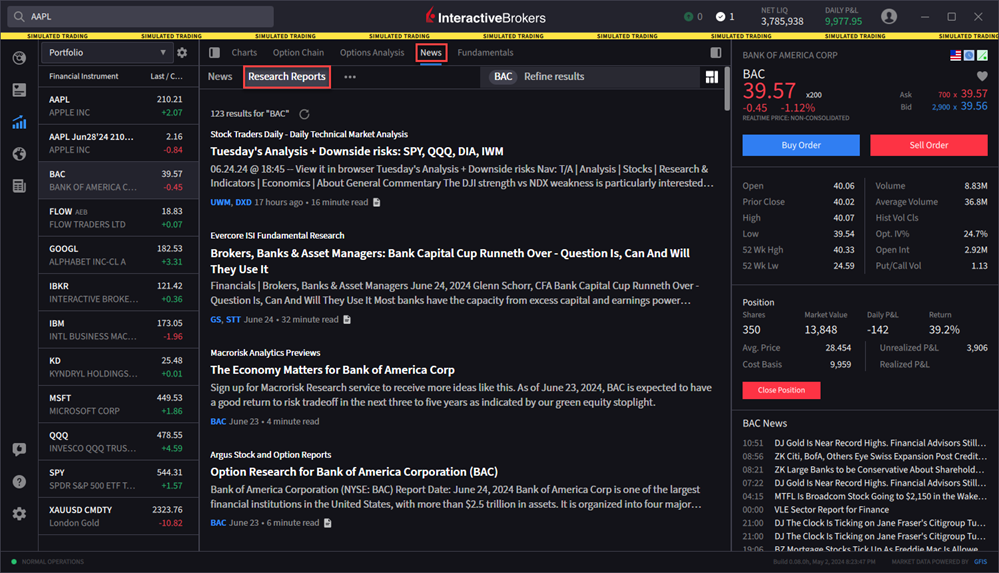Click the AAPL search input field
Image resolution: width=999 pixels, height=573 pixels.
point(141,17)
